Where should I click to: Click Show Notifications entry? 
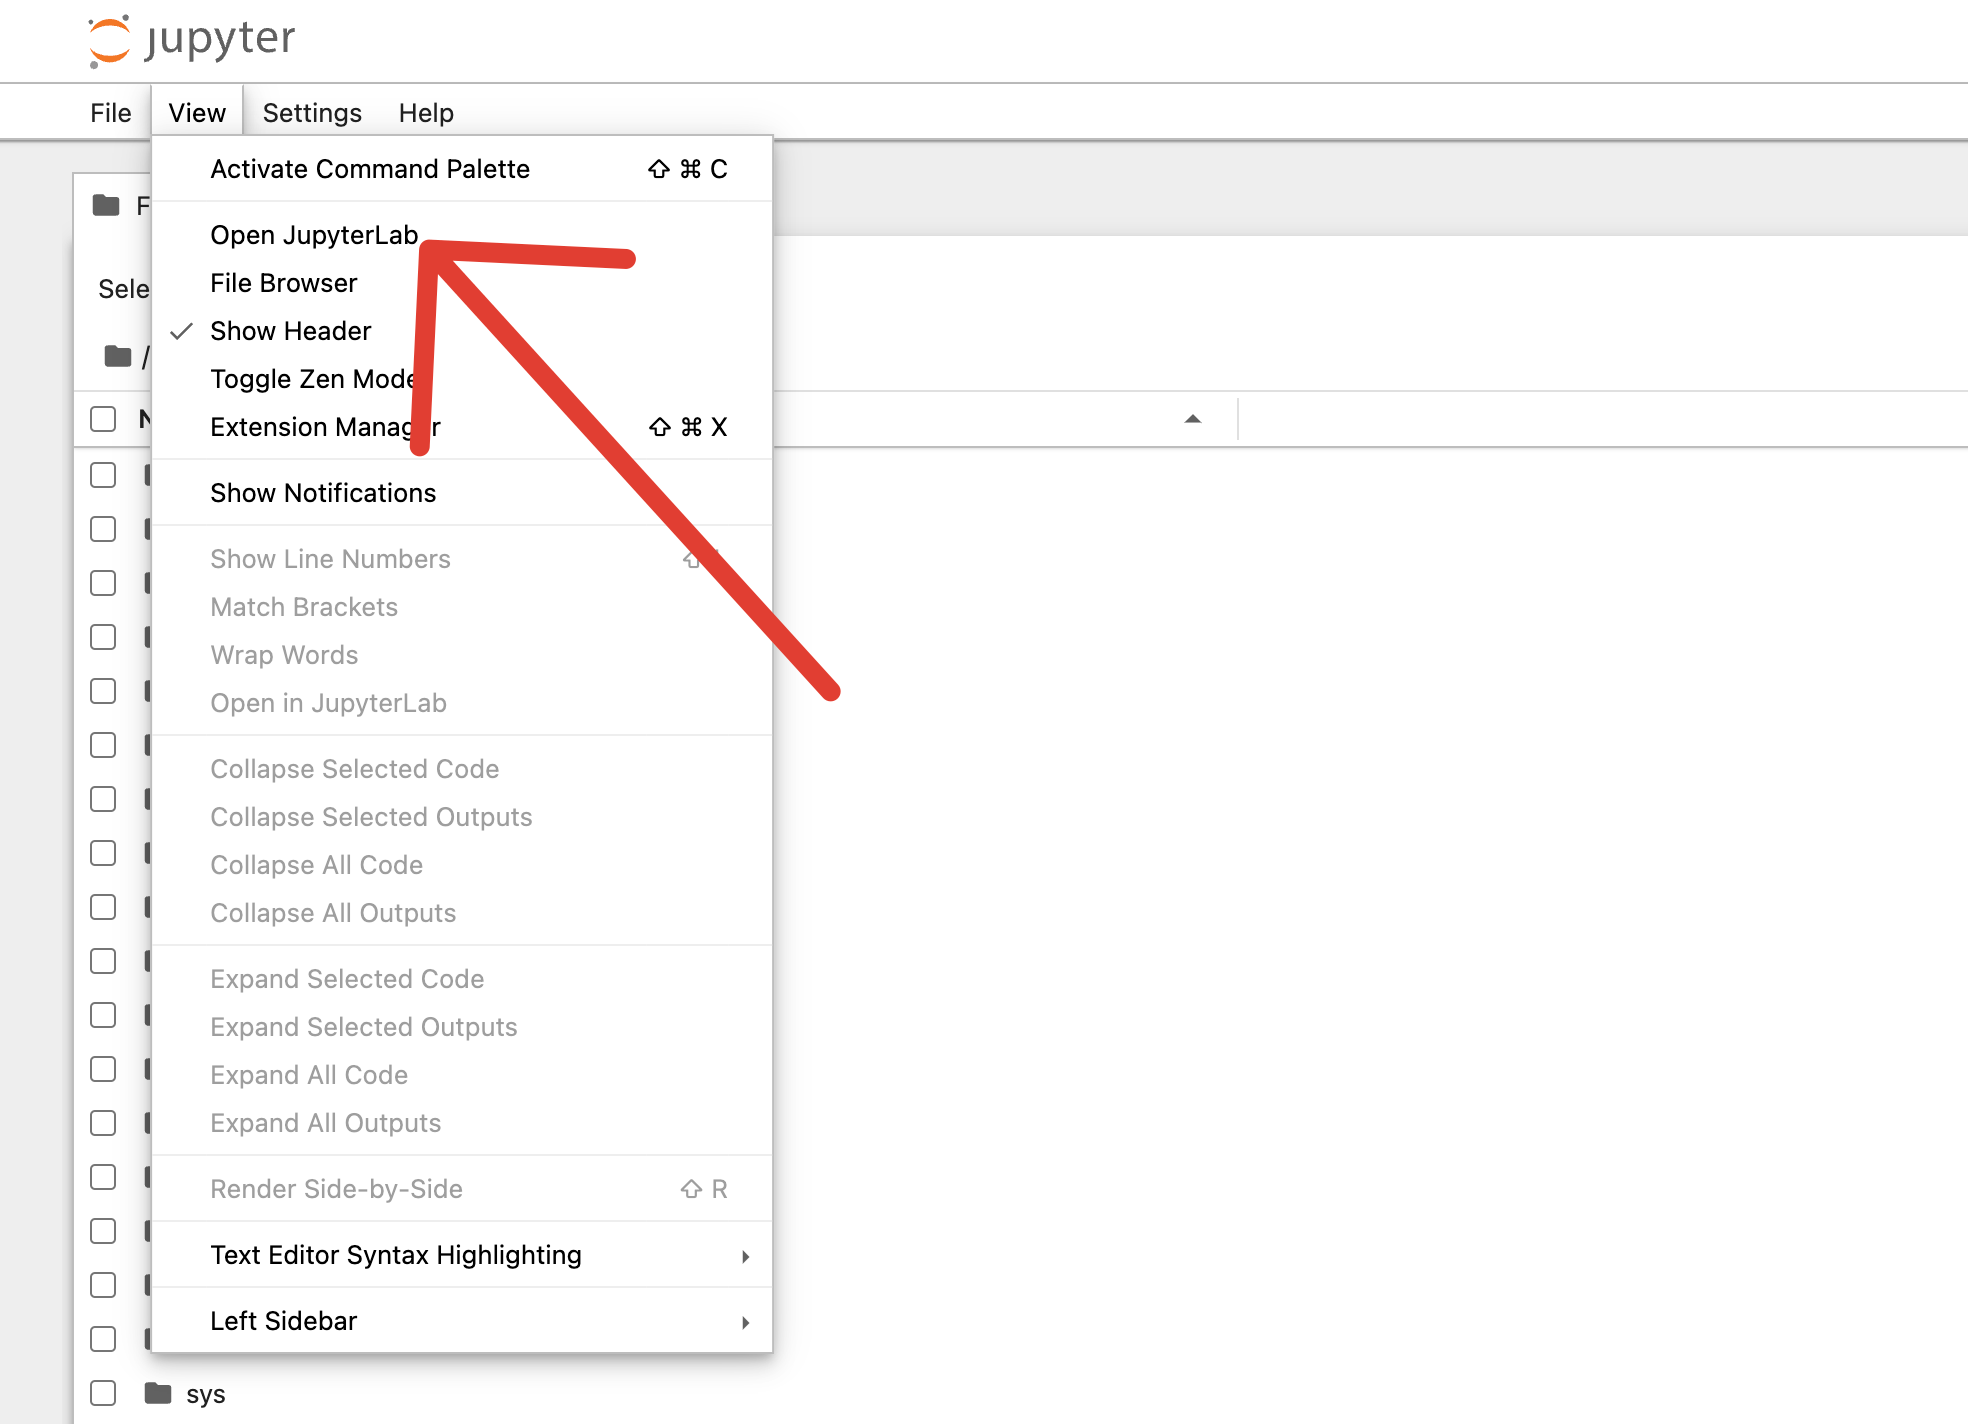click(x=323, y=493)
